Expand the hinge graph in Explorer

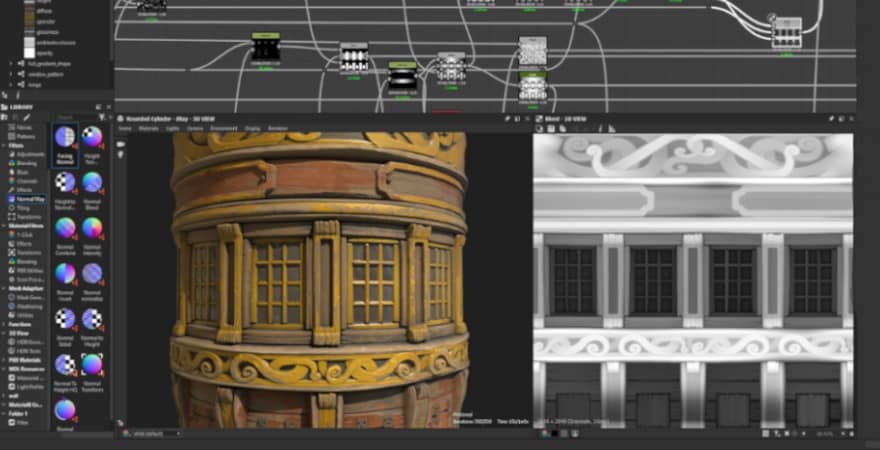11,84
